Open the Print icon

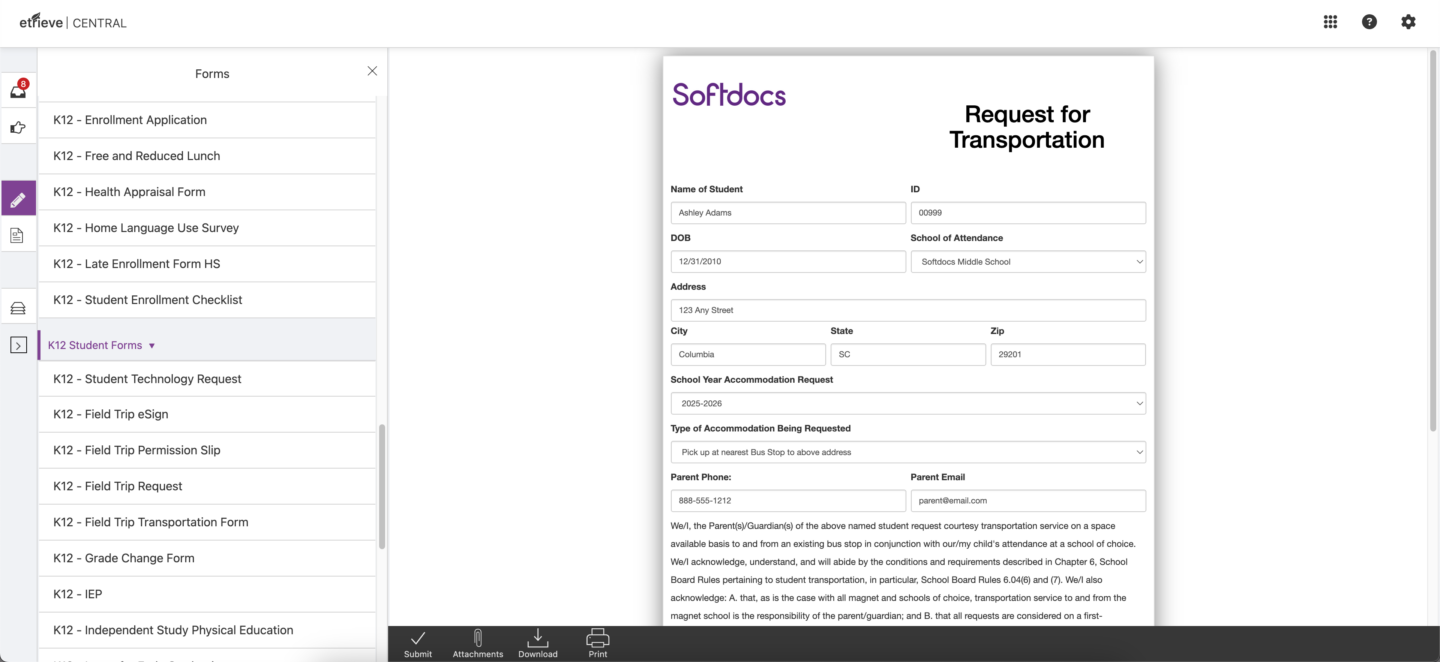tap(597, 643)
